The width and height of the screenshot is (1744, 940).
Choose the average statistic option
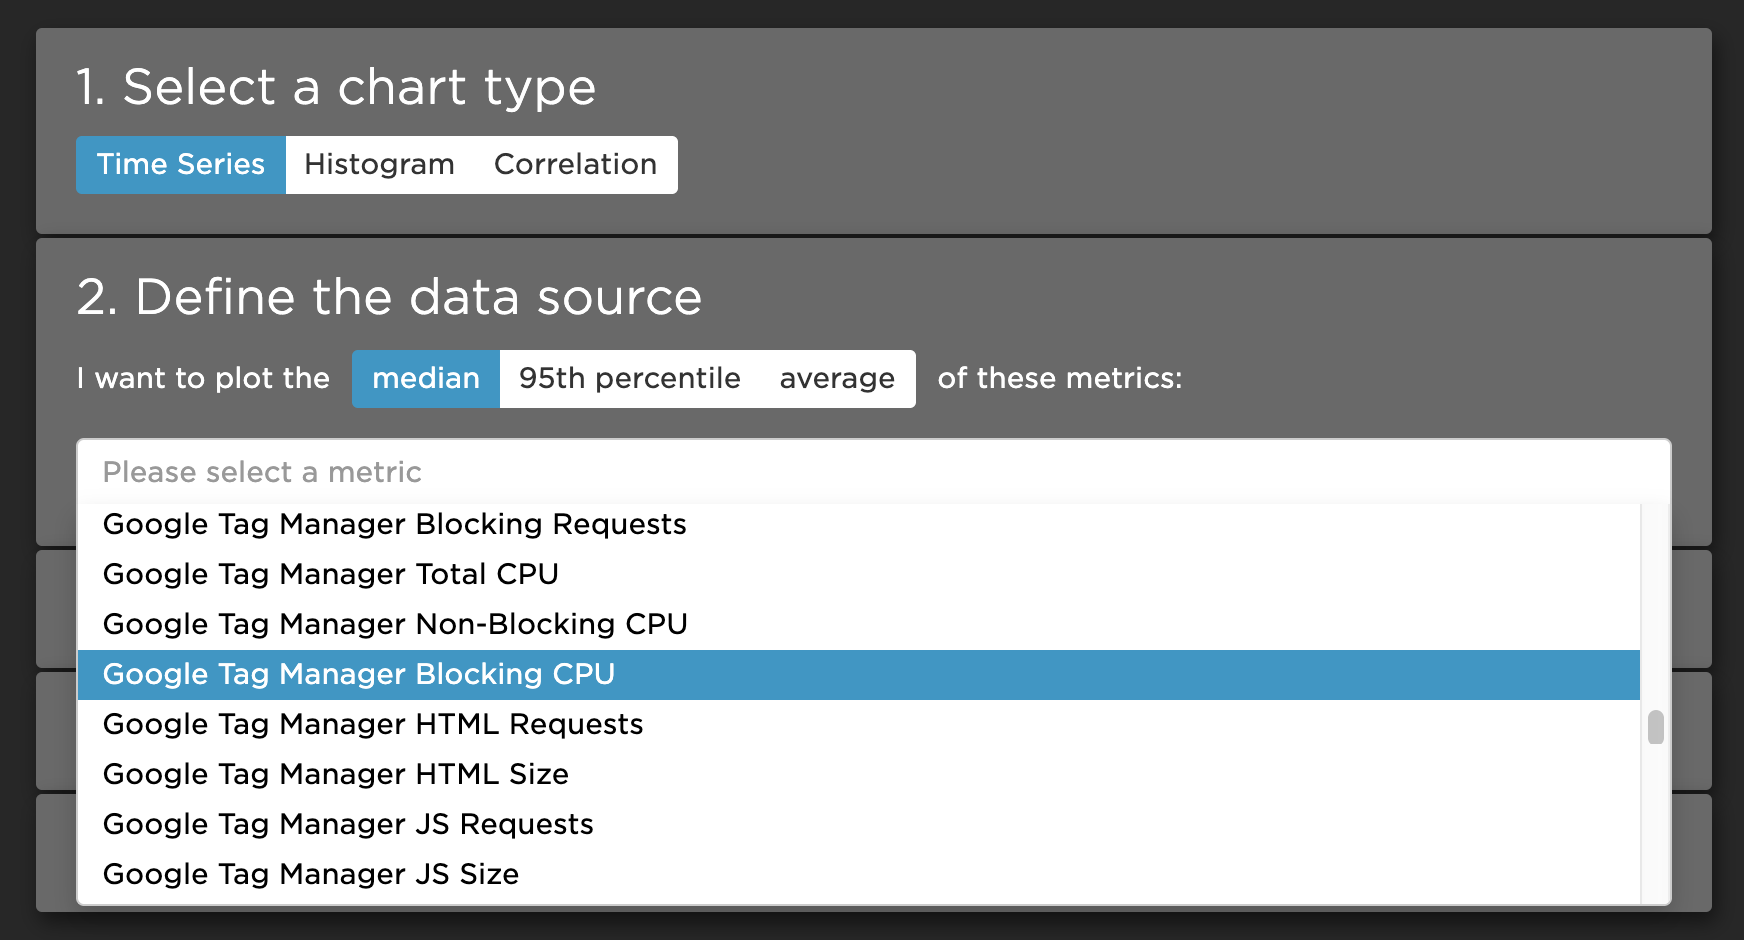(x=837, y=379)
